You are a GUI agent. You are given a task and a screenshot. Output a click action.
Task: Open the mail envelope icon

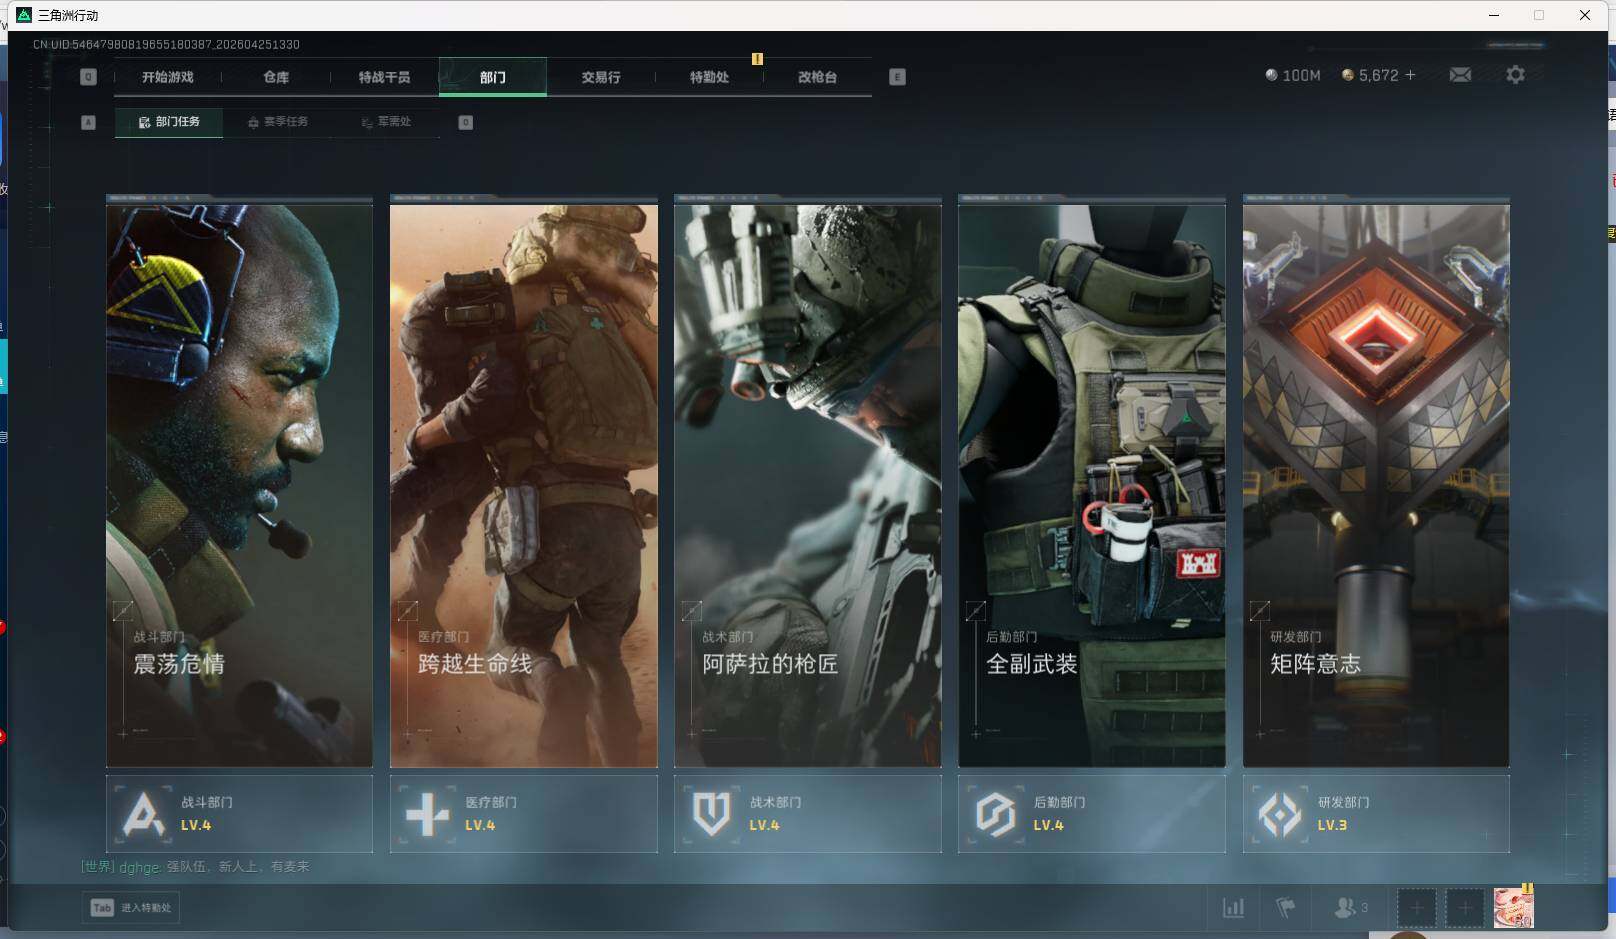pos(1460,75)
